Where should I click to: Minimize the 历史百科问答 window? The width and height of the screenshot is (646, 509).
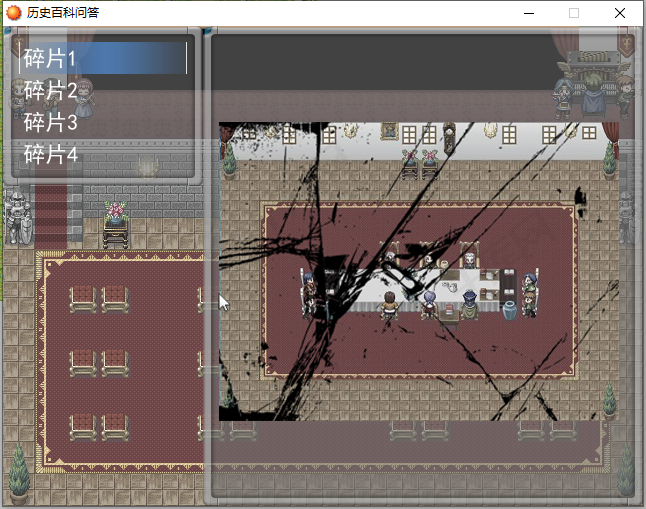[529, 13]
